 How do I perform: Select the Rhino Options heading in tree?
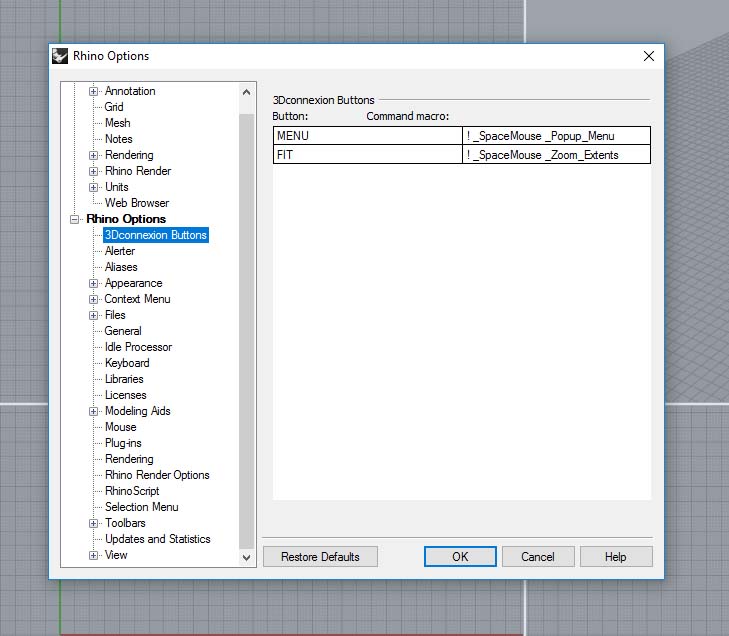[126, 219]
